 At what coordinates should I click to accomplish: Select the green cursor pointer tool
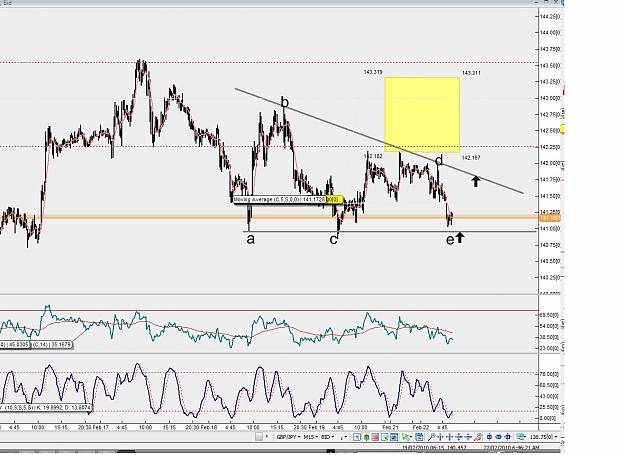[x=405, y=437]
